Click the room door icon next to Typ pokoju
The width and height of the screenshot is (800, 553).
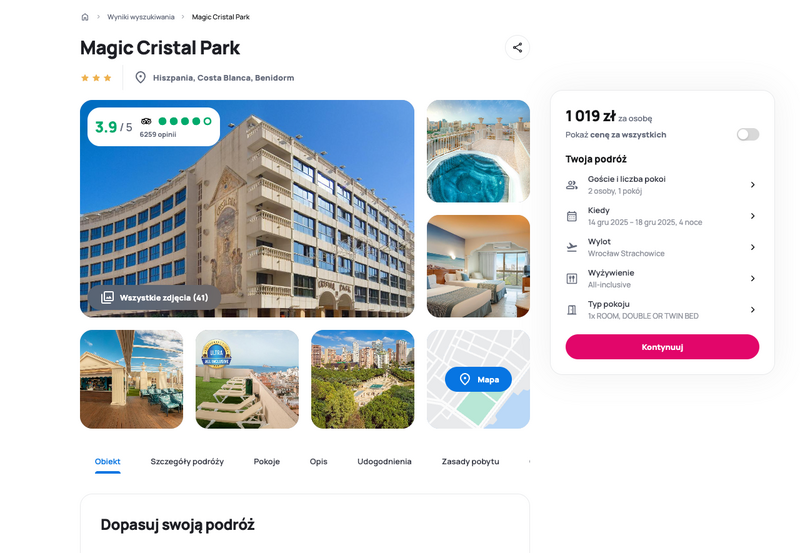572,310
